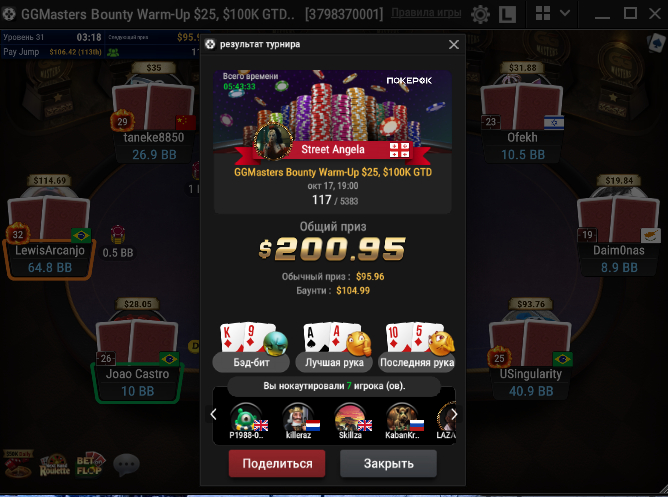Screen dimensions: 668x497
Task: Click the Закрыть button
Action: (389, 463)
